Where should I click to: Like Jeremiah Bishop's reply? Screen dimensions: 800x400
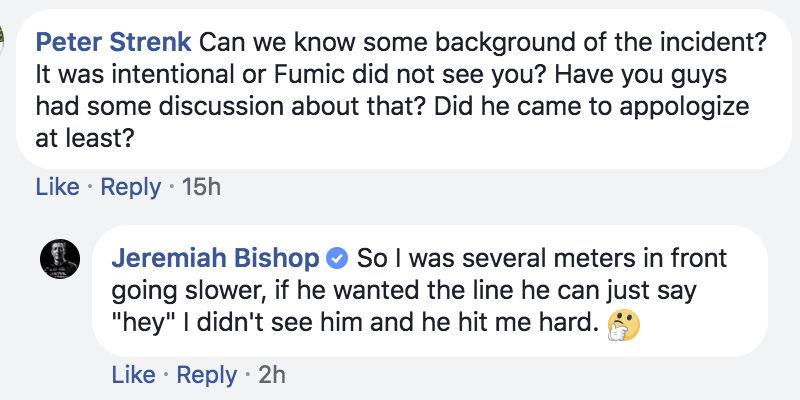(x=133, y=375)
